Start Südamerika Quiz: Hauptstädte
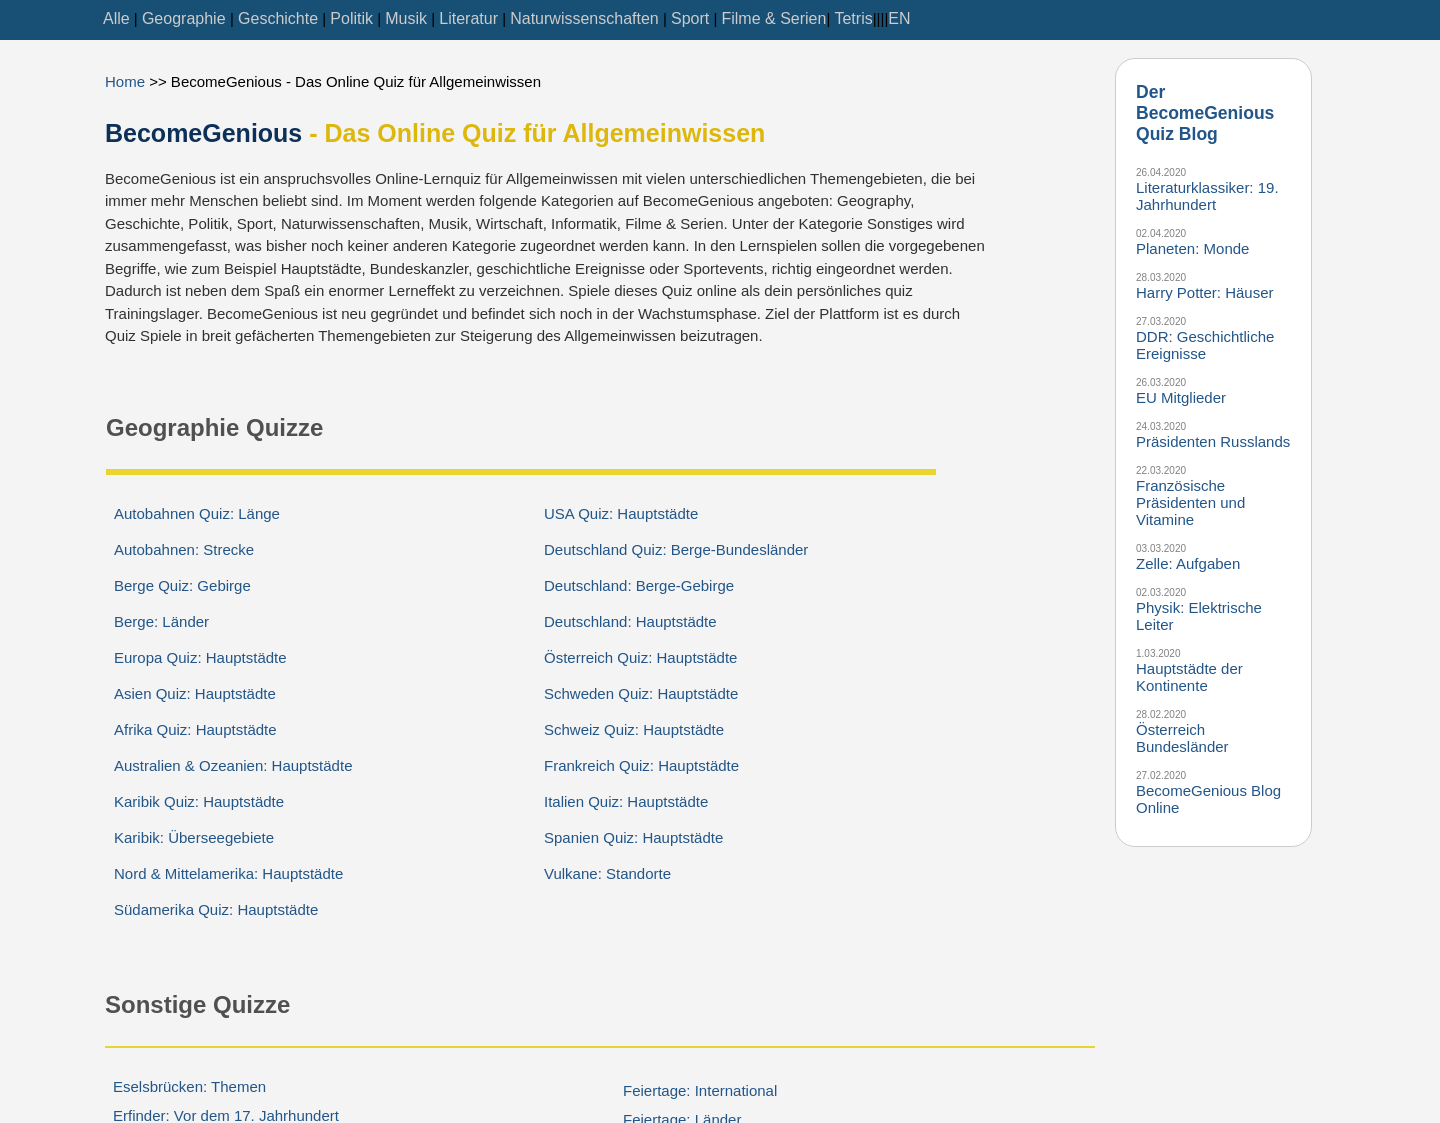Viewport: 1440px width, 1123px height. point(216,910)
